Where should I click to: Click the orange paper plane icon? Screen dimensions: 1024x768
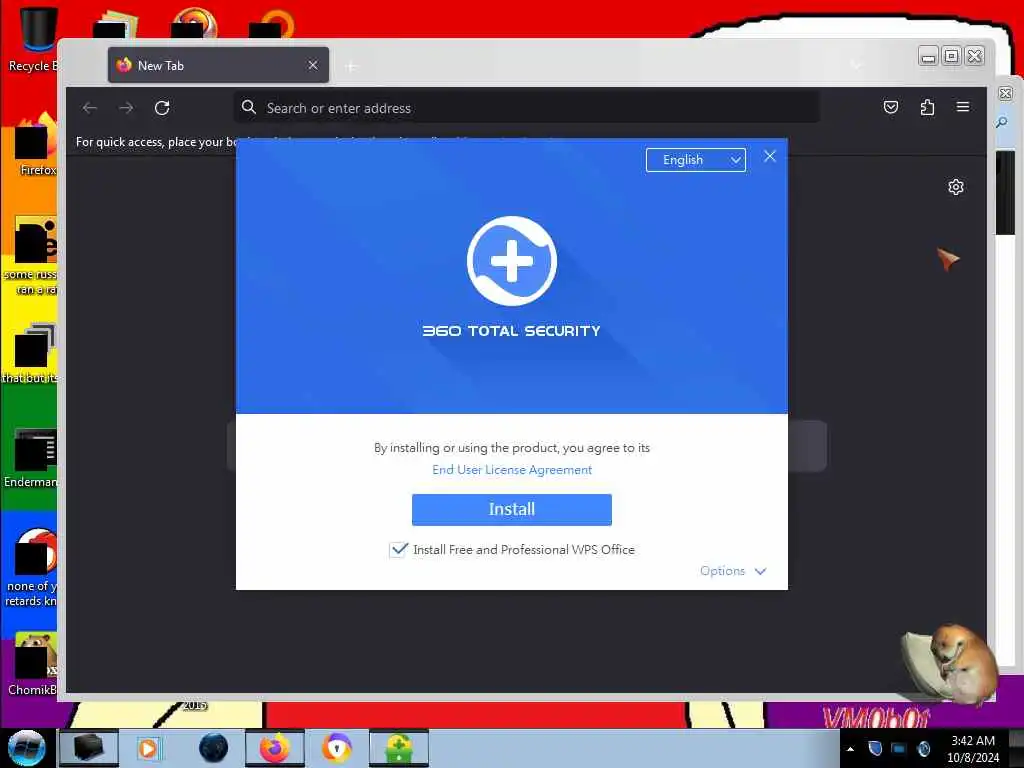click(948, 259)
